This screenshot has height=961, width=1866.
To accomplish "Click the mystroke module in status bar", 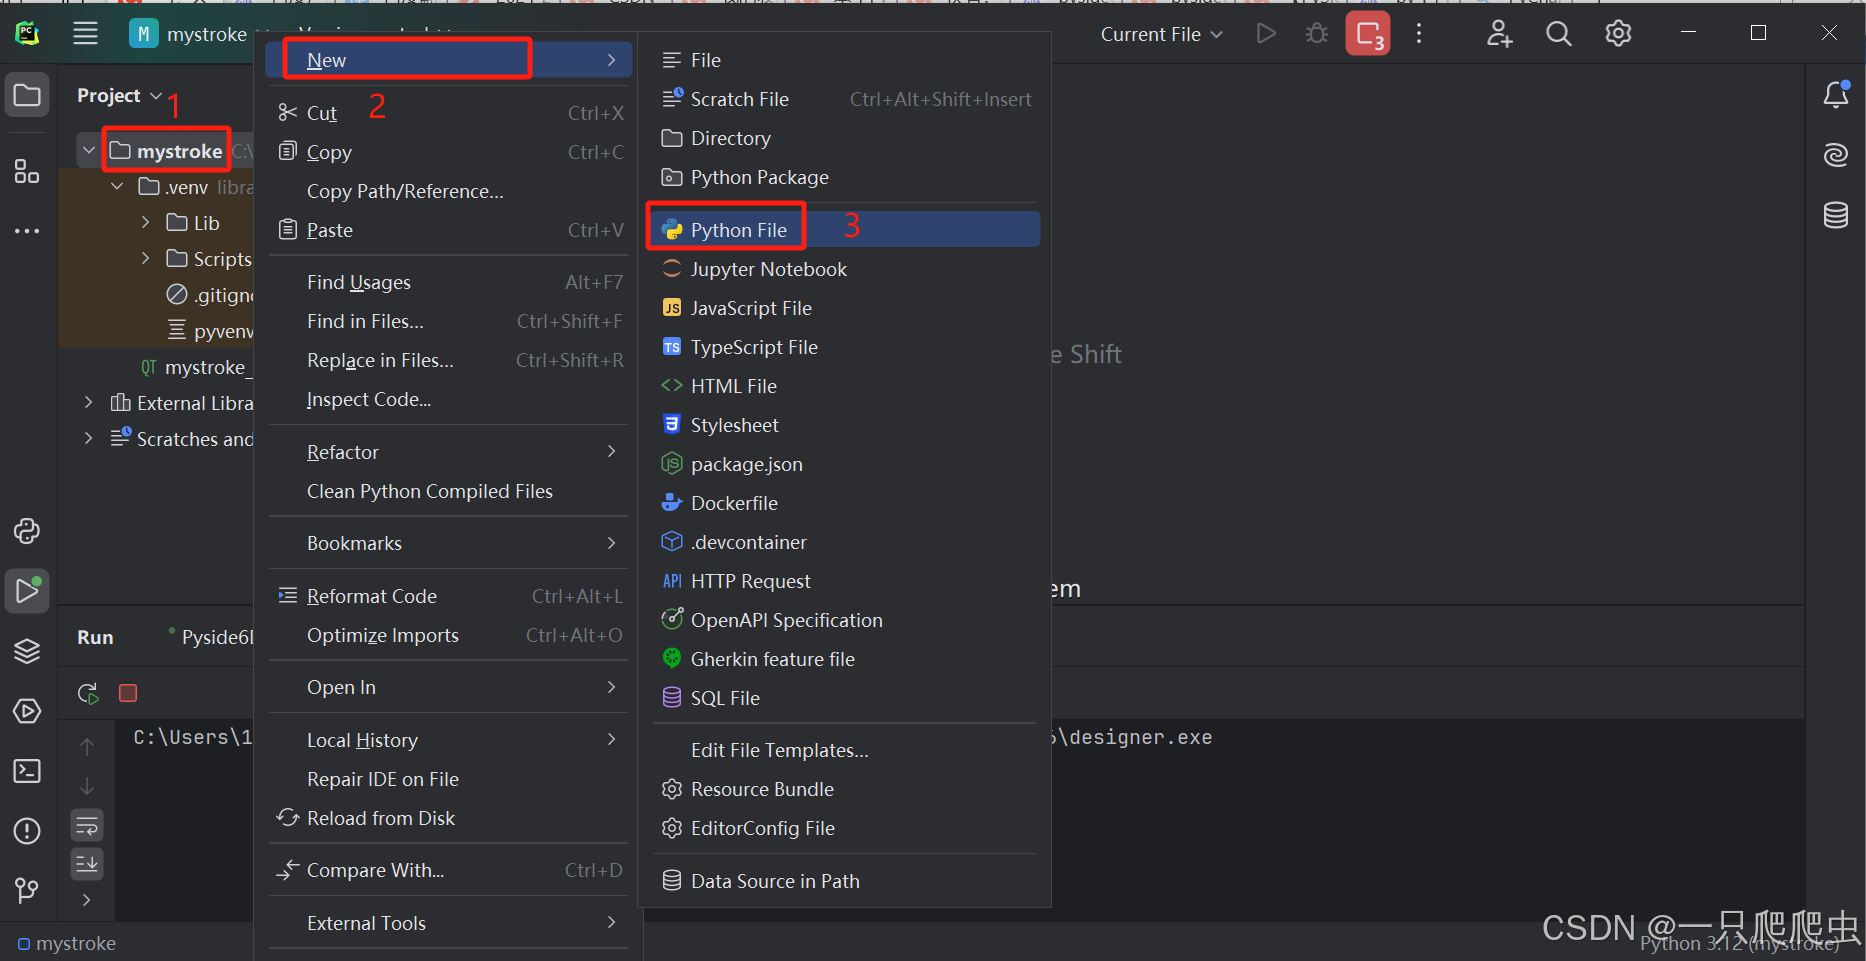I will [x=66, y=943].
